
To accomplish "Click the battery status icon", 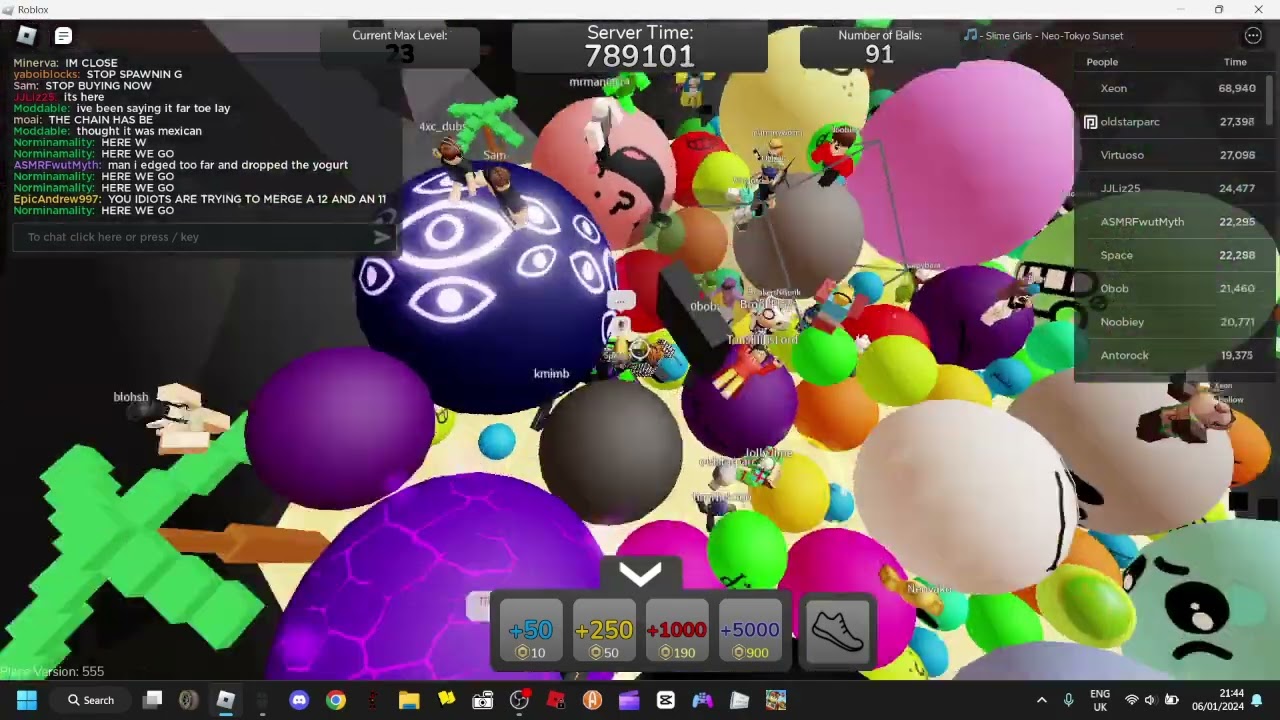I will pos(1171,700).
